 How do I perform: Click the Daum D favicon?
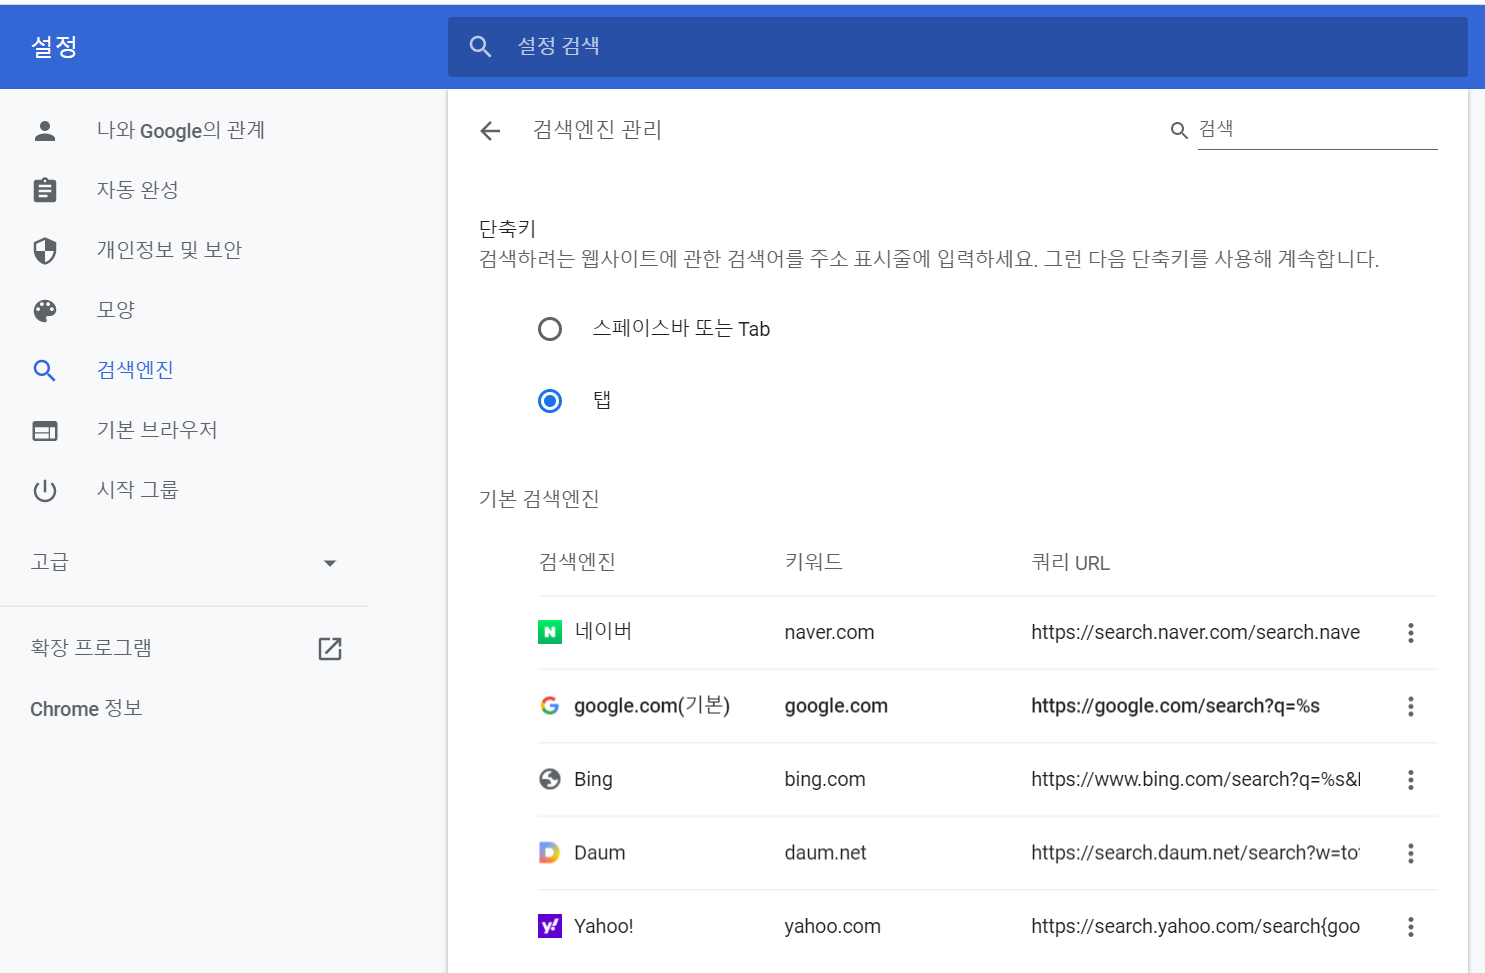pos(550,853)
